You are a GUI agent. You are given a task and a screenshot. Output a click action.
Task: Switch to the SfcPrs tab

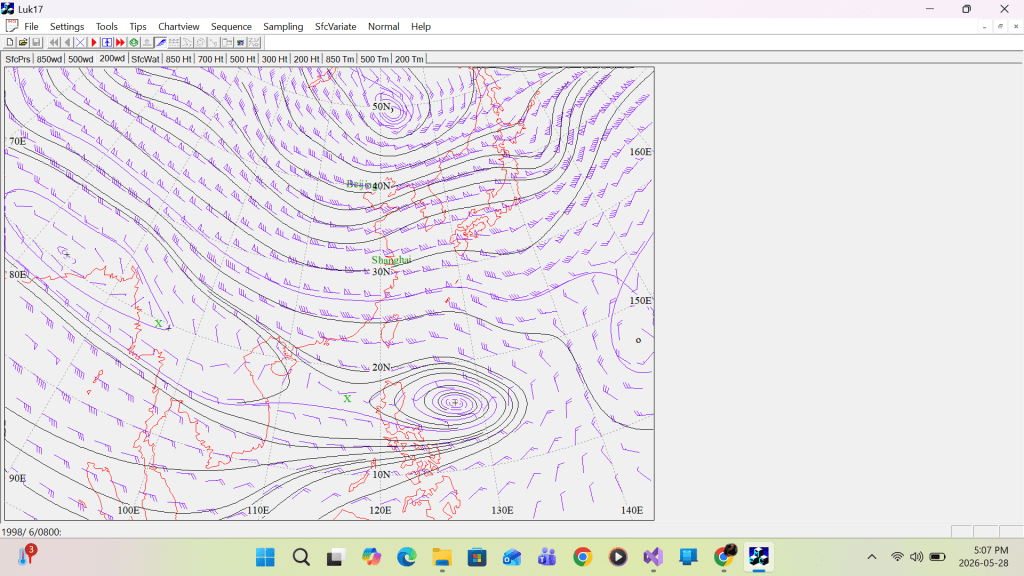pyautogui.click(x=18, y=59)
